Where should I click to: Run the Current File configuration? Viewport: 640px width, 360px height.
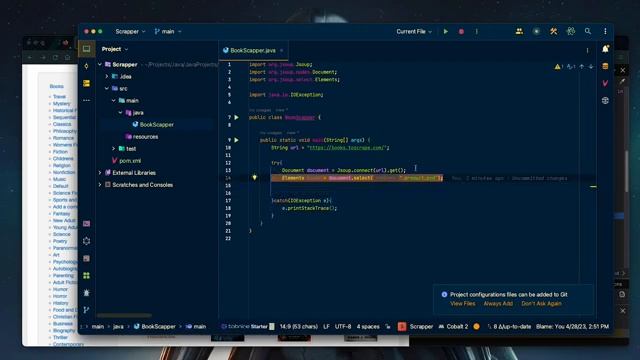[446, 31]
